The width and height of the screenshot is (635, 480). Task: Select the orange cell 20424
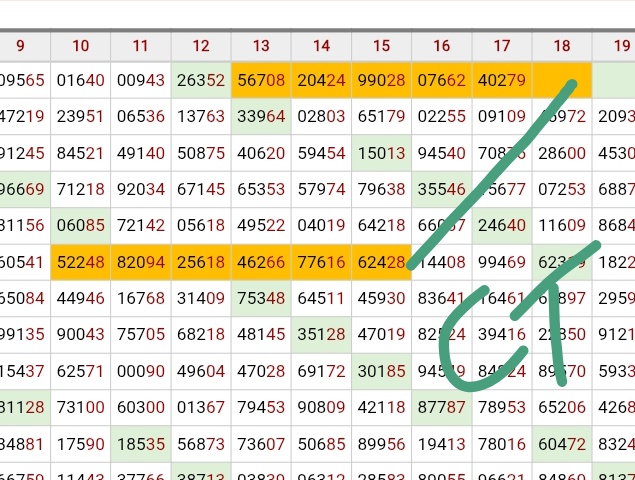click(321, 80)
